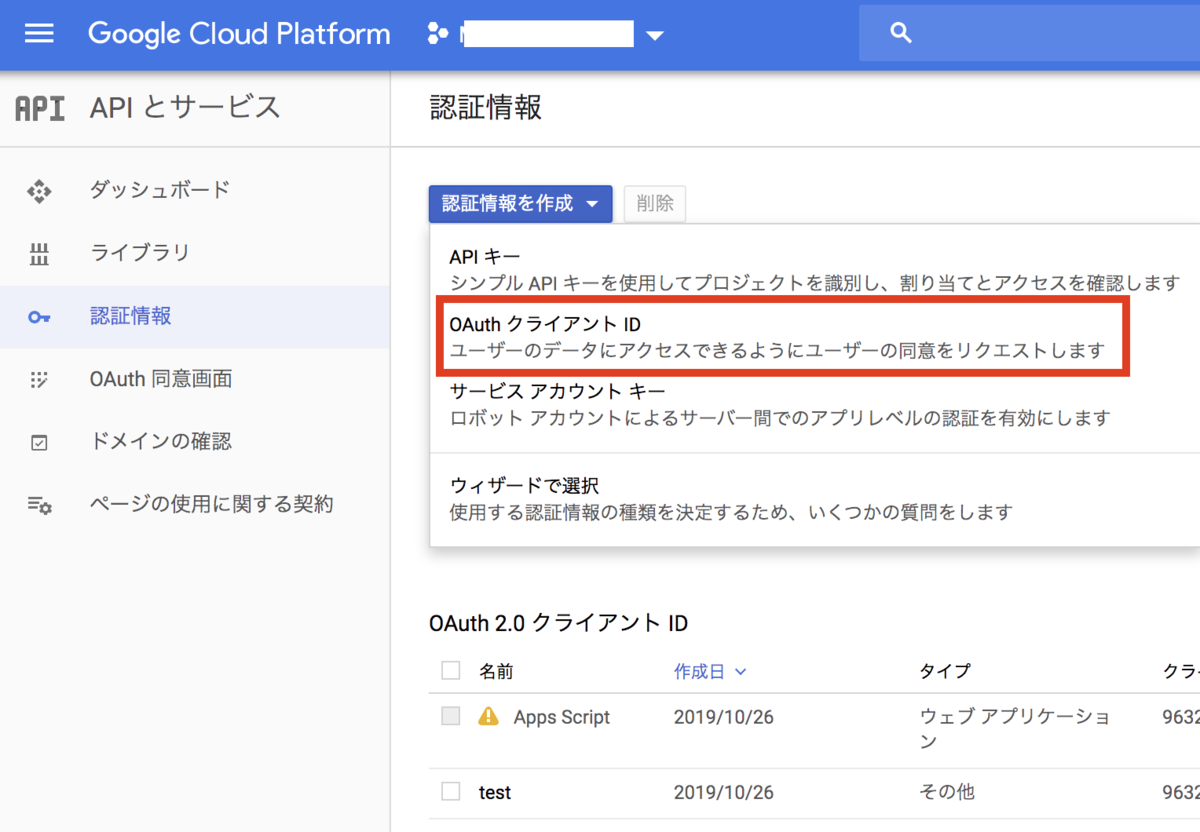Screen dimensions: 1200x832
Task: Go to OAuth 同意画面 page
Action: (161, 379)
